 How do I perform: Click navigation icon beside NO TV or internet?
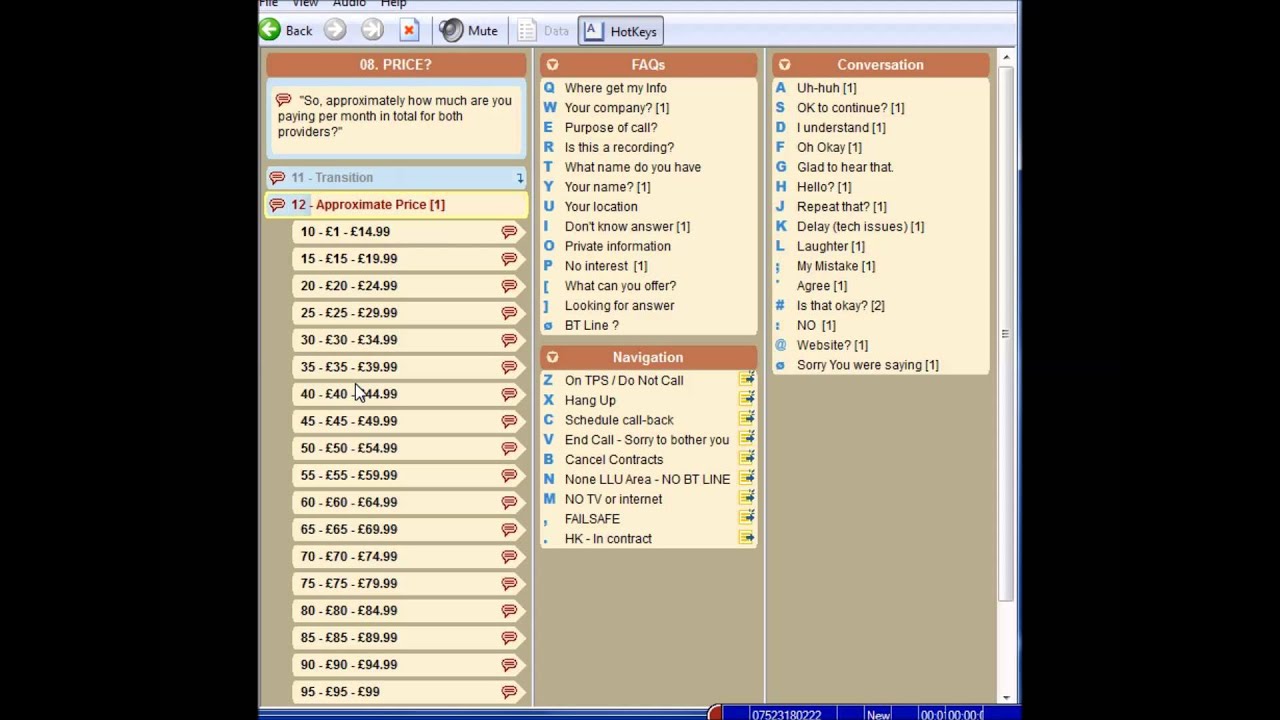tap(747, 498)
